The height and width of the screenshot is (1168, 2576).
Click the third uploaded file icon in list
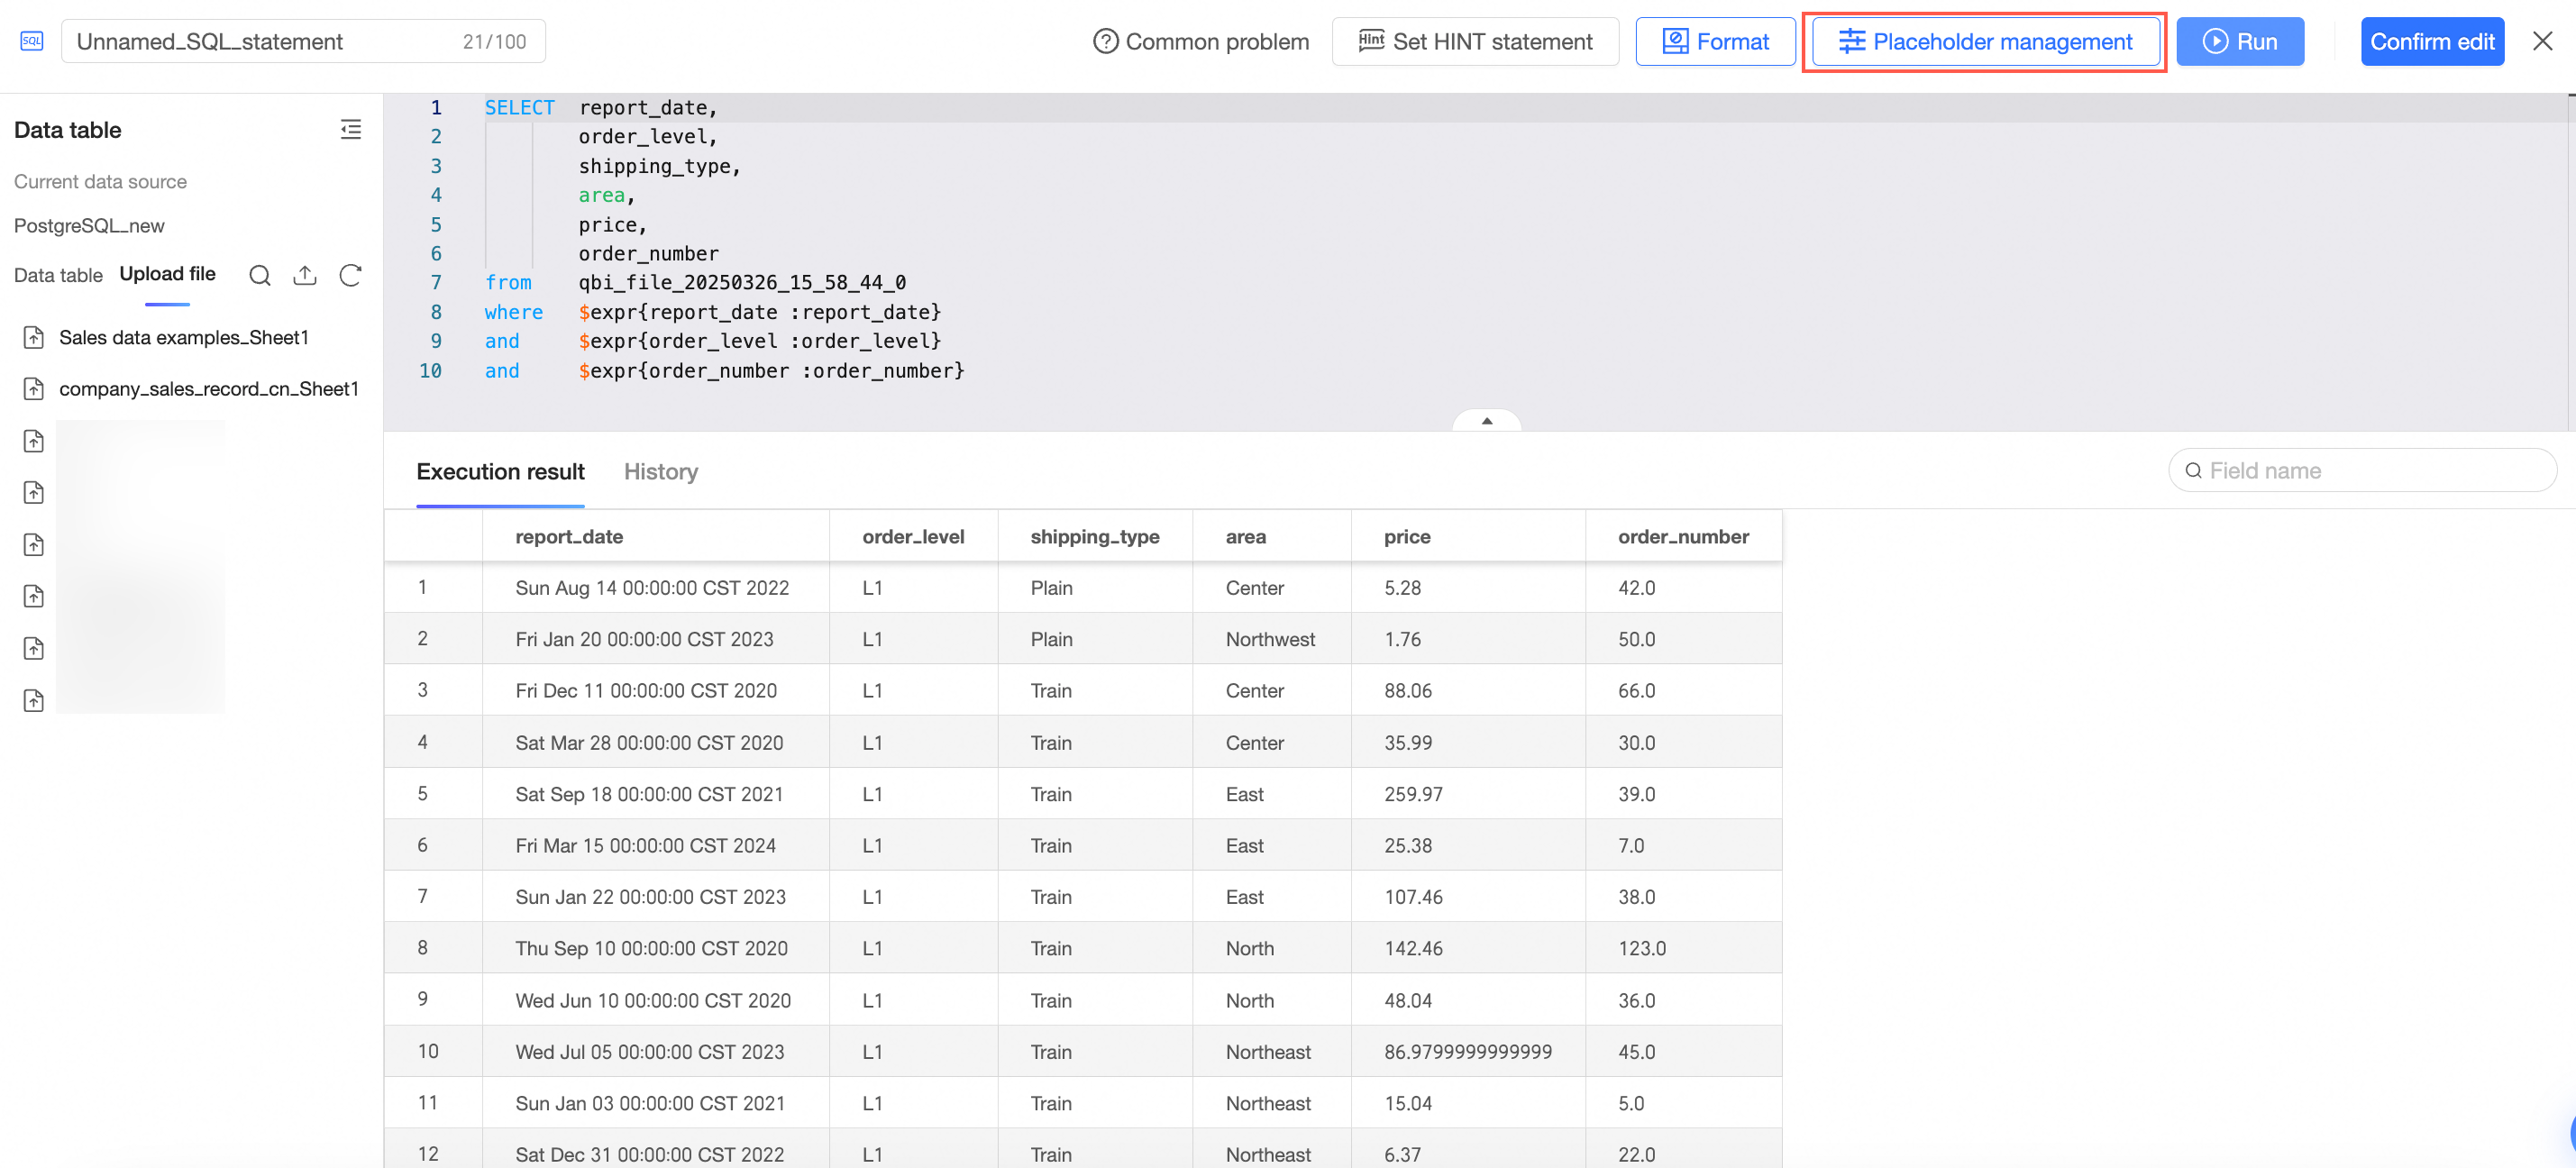click(34, 440)
